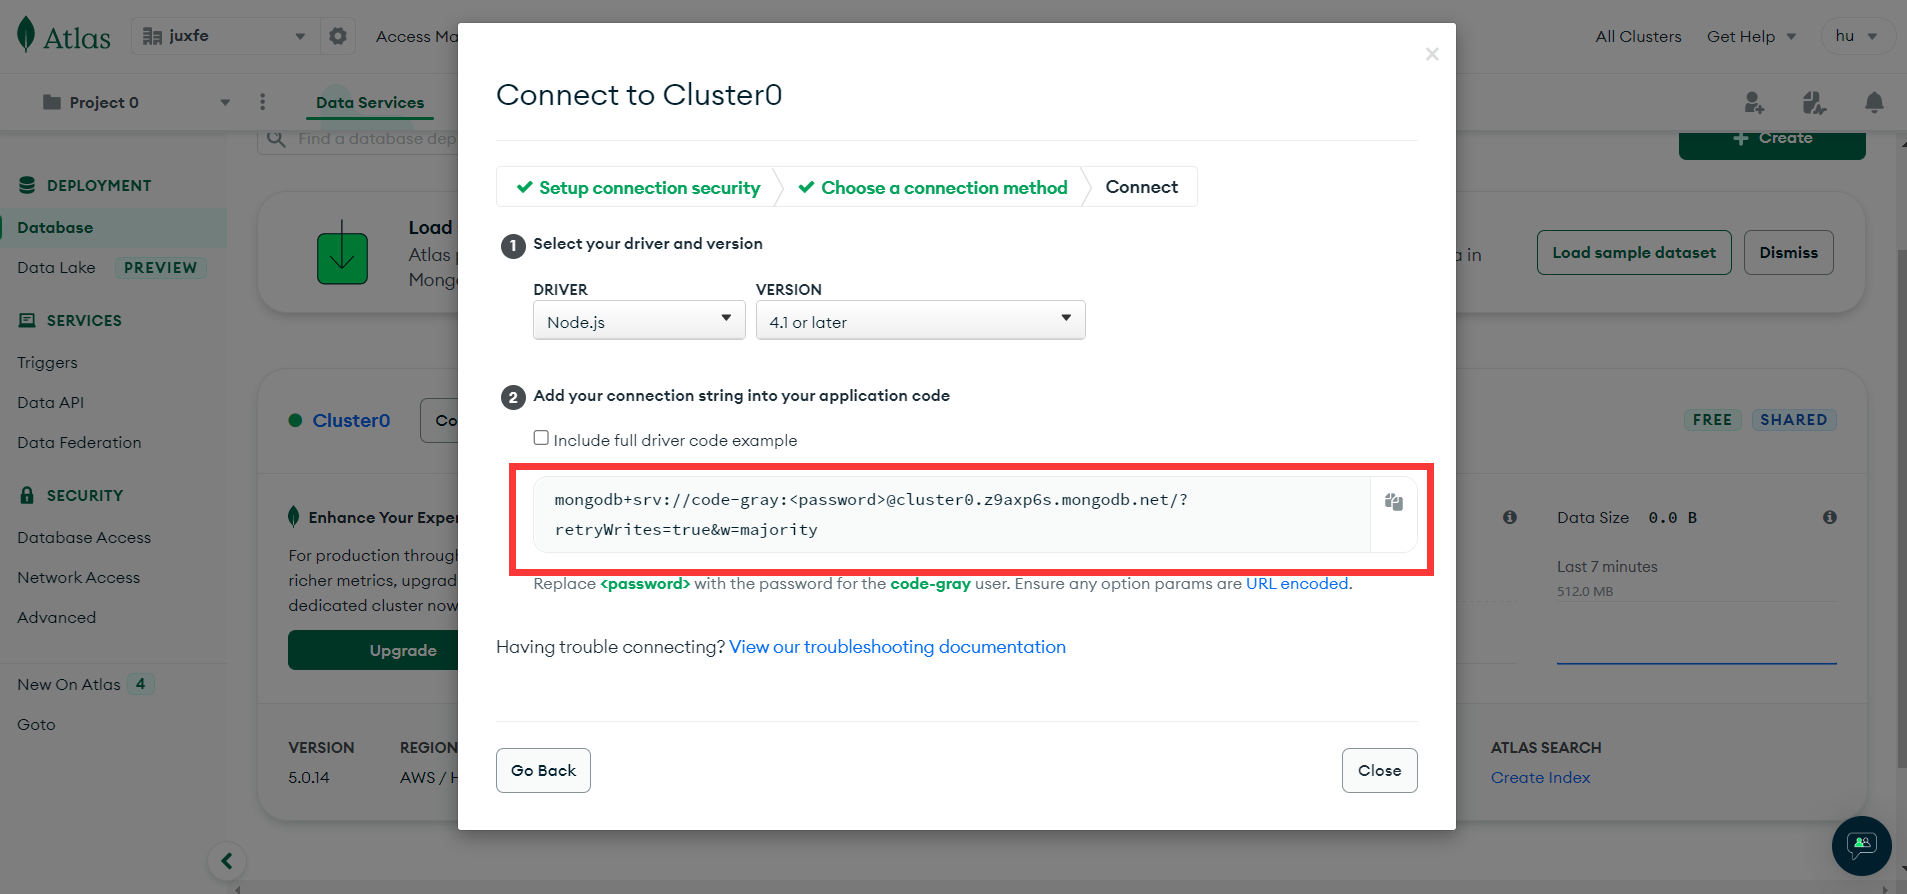Open the juxfe organization dropdown
Viewport: 1907px width, 894px height.
[x=225, y=36]
